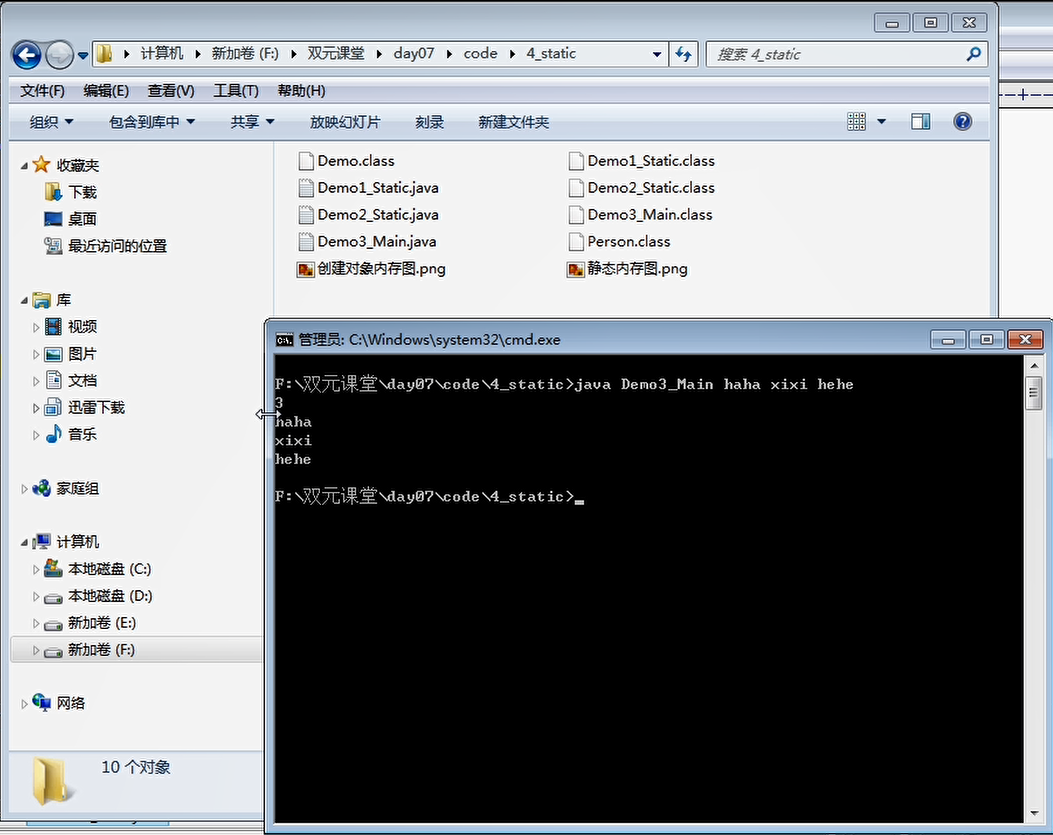Click the refresh icon in address bar
Image resolution: width=1053 pixels, height=835 pixels.
pos(682,54)
